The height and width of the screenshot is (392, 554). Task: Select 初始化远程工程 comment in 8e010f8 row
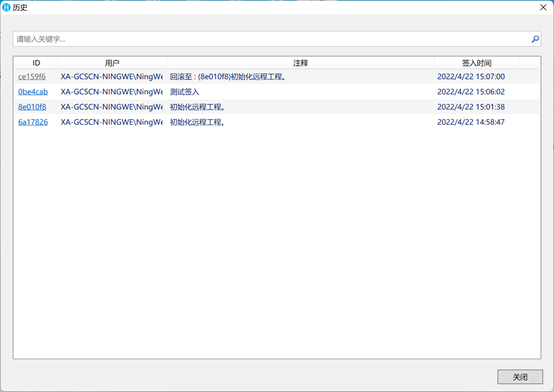[x=197, y=107]
